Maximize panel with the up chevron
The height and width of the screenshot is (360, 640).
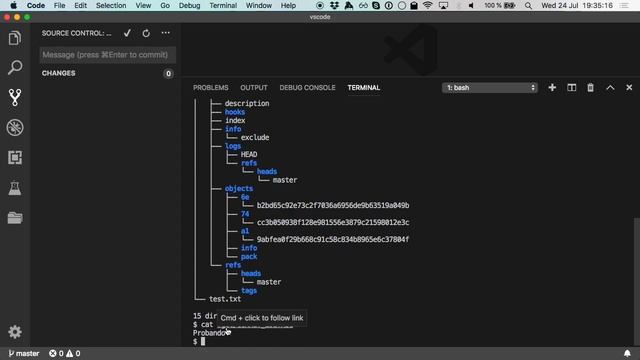pos(610,87)
